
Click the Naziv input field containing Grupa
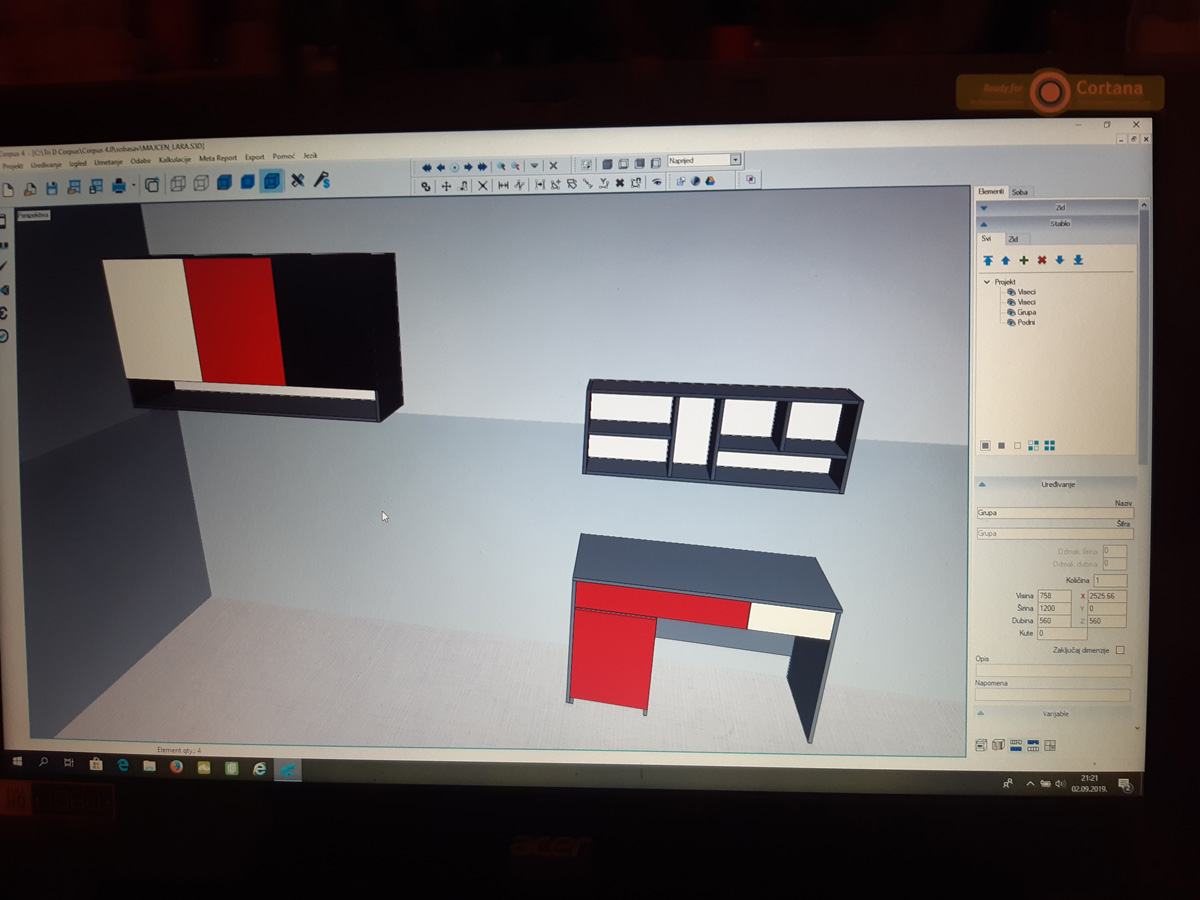(x=1055, y=513)
